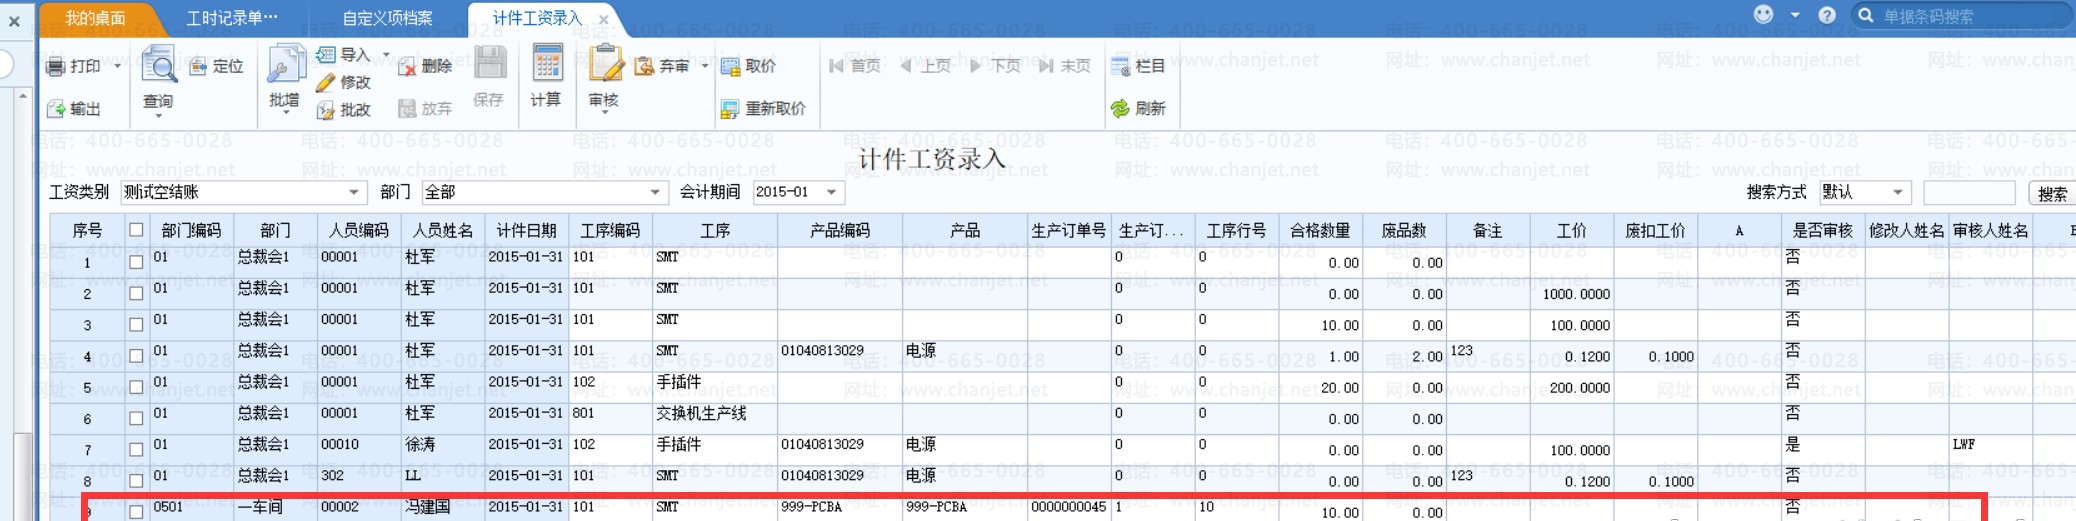Click the 栏目 (columns) settings icon

click(x=1121, y=67)
